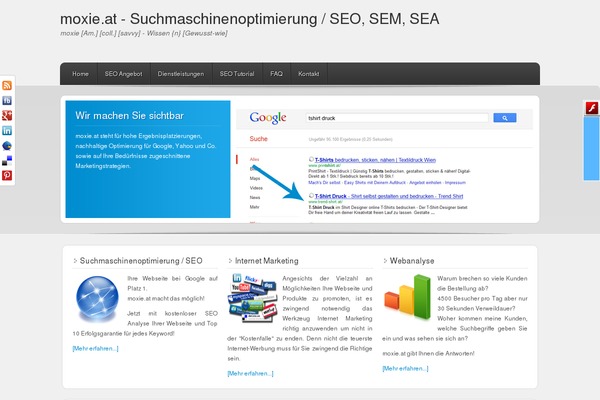Open the SEO Tutorial menu item
The width and height of the screenshot is (600, 400).
pos(237,74)
